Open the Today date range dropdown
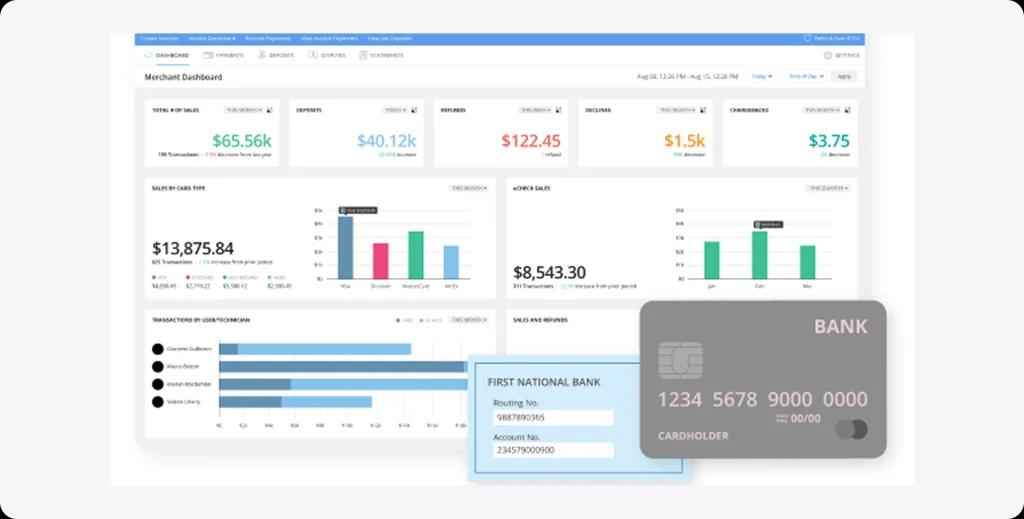 (x=761, y=76)
